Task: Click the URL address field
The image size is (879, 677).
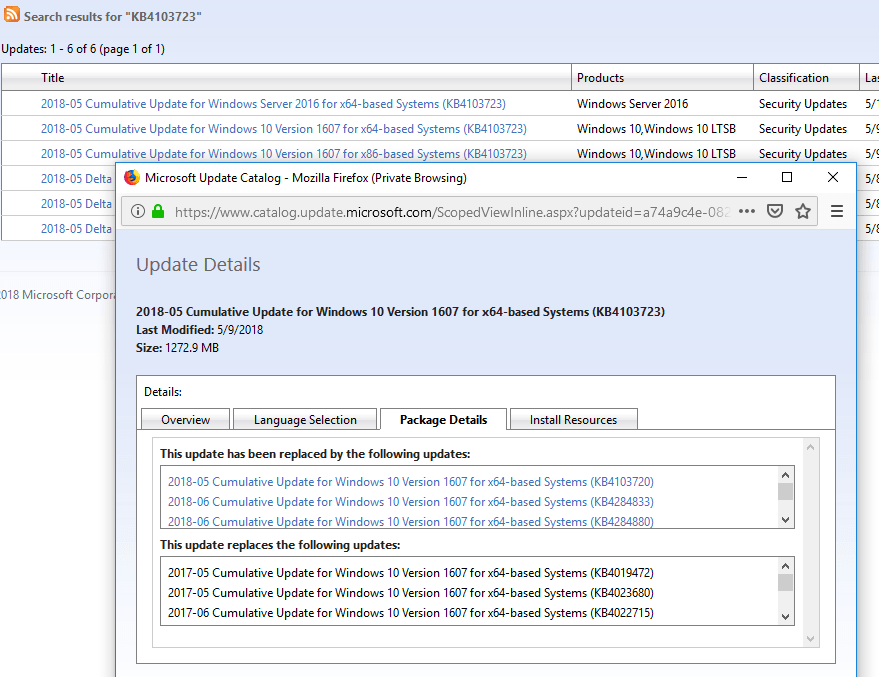Action: pos(450,211)
